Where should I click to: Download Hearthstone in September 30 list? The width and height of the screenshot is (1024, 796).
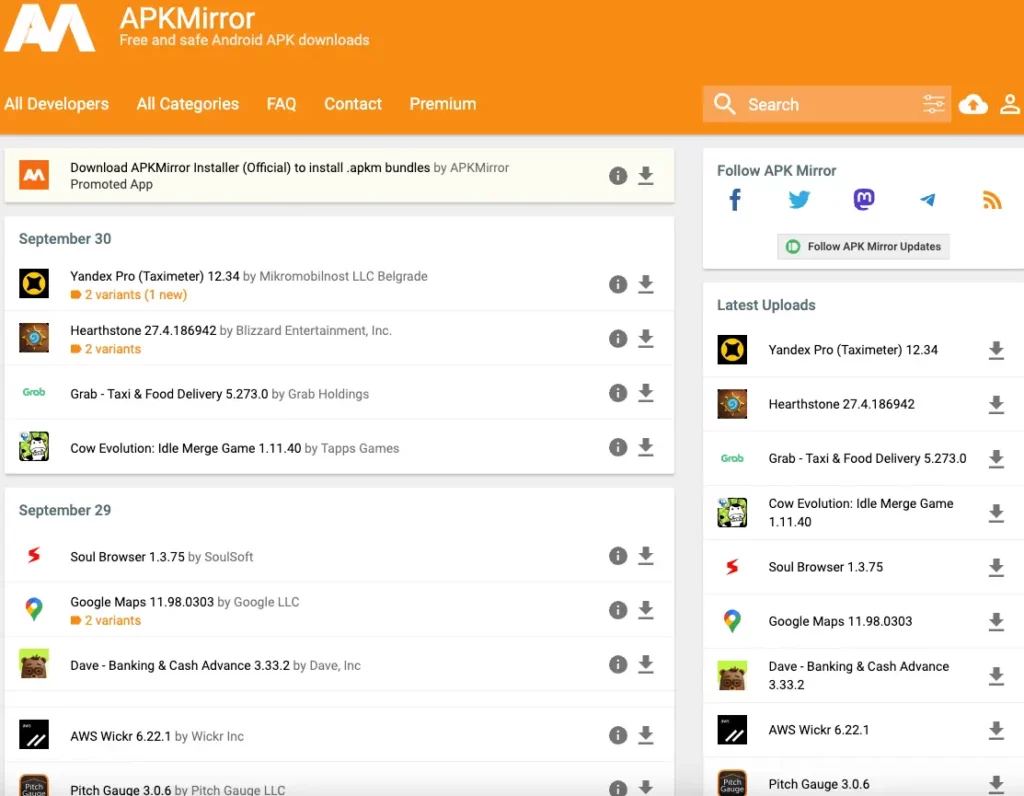point(646,338)
